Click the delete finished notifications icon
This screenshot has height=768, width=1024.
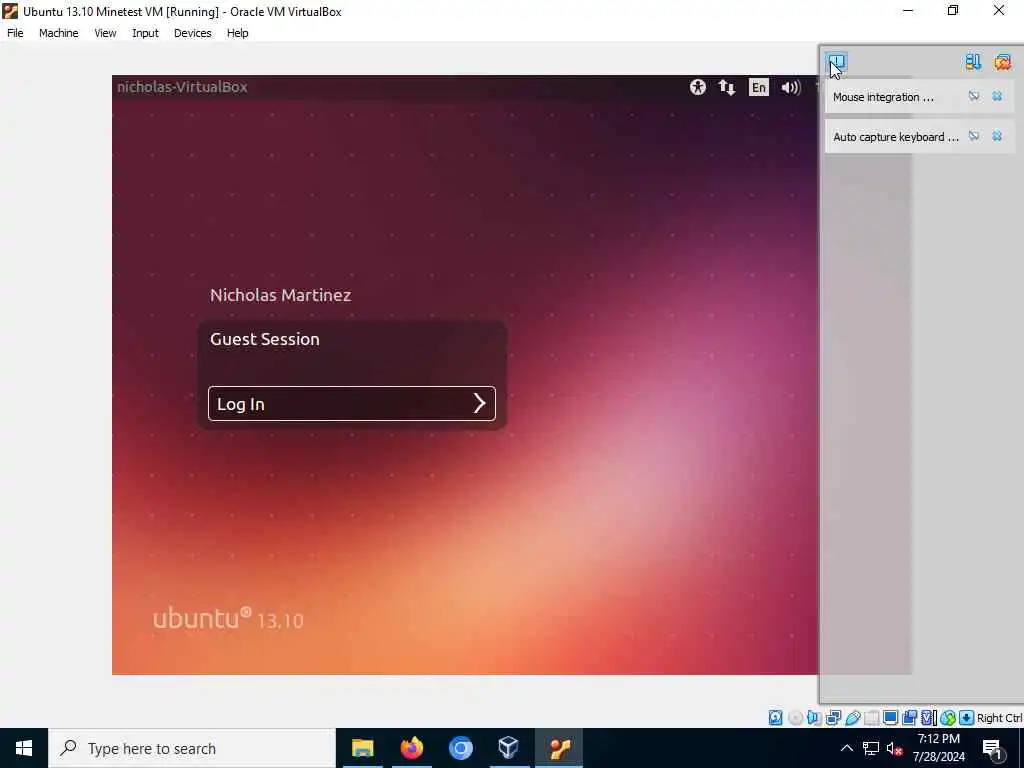pyautogui.click(x=1002, y=62)
